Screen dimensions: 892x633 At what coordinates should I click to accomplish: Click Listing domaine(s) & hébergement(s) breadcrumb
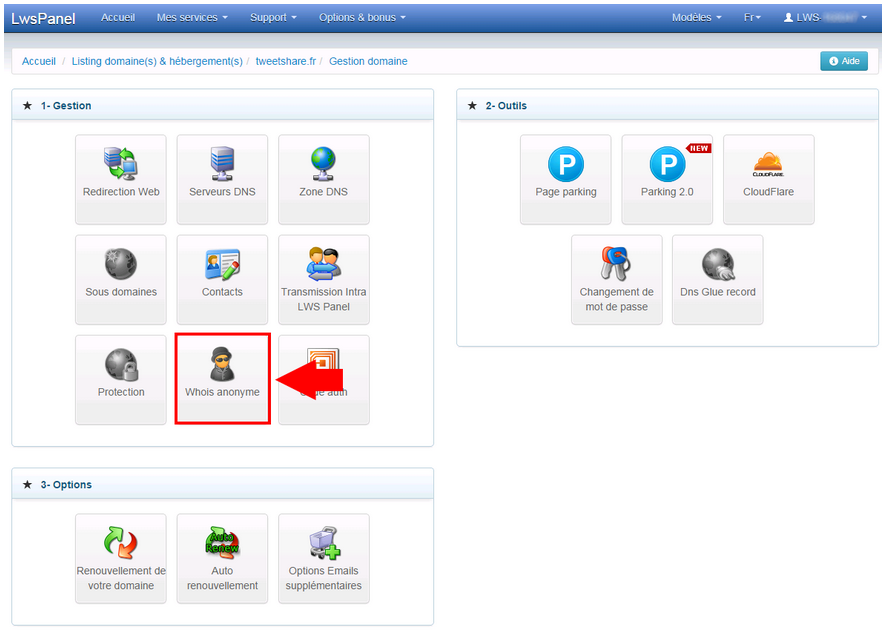[157, 61]
